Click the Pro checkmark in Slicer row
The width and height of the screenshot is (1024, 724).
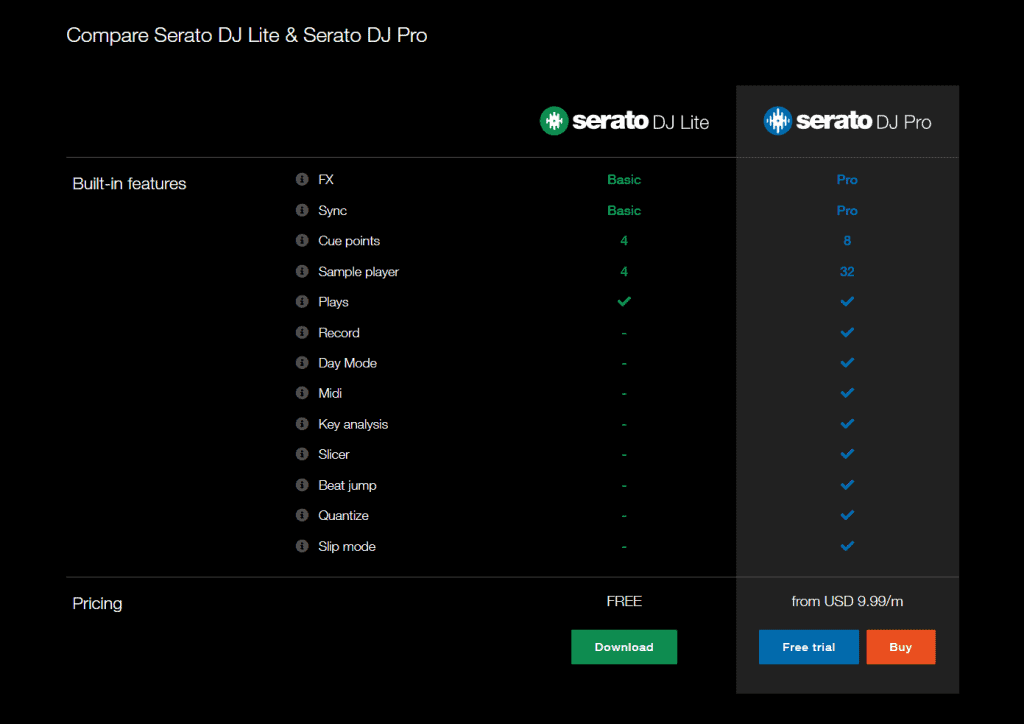pos(847,454)
